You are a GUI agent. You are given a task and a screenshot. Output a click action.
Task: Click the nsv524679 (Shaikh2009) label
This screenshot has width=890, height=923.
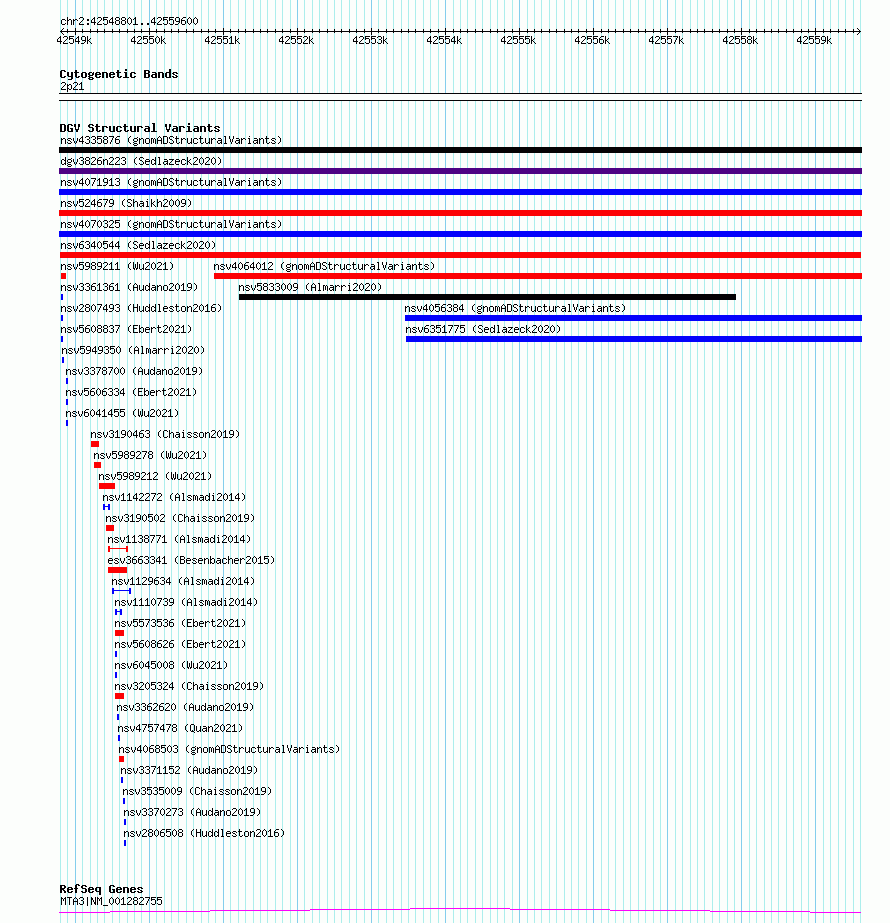tap(126, 203)
